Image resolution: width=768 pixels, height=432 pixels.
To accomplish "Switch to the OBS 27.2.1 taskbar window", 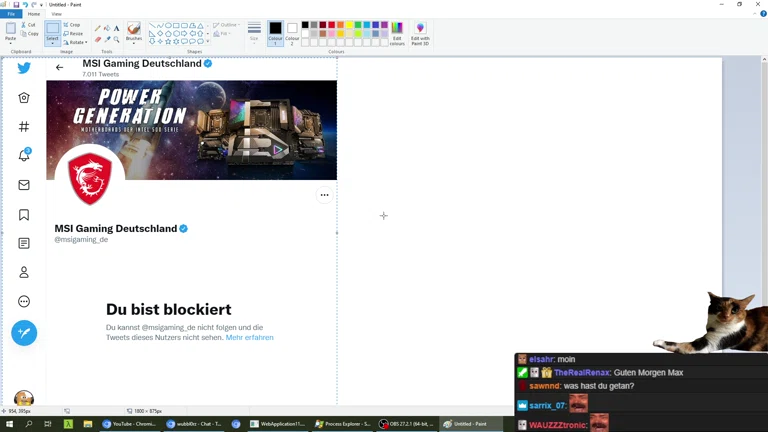I will 407,424.
